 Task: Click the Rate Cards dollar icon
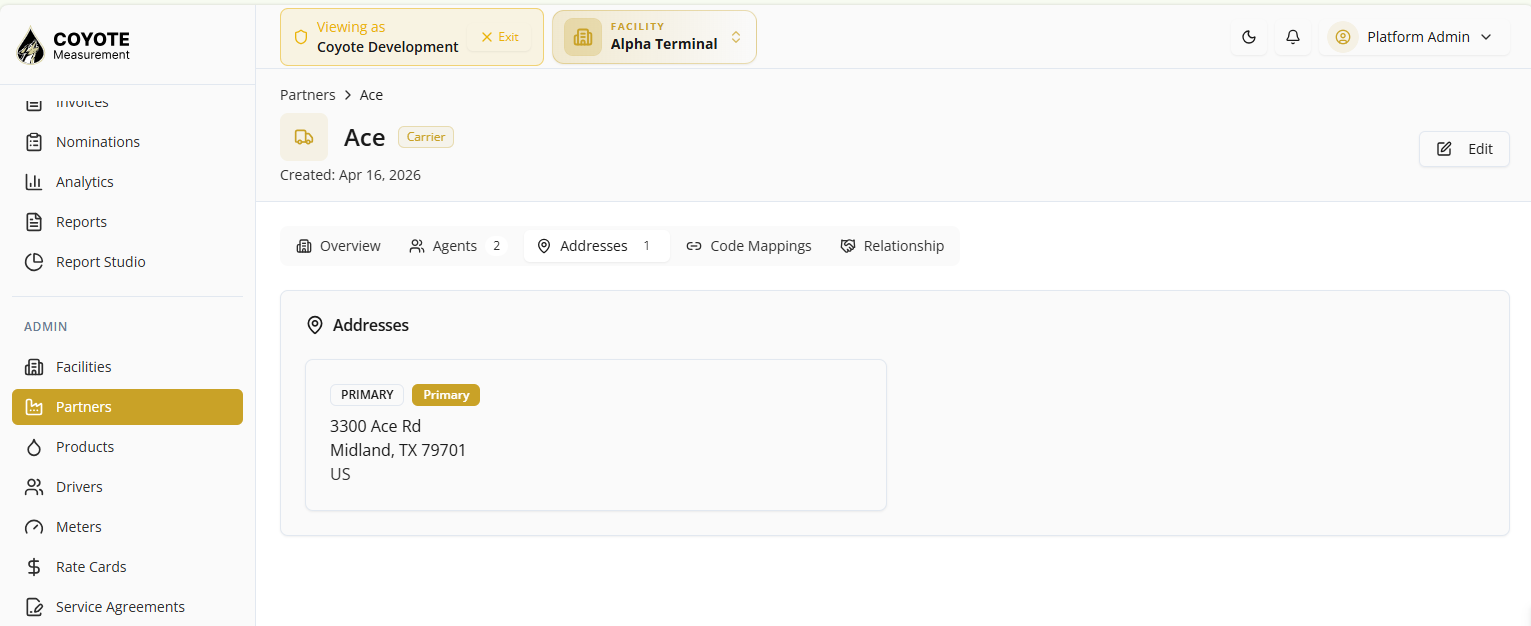click(x=34, y=567)
